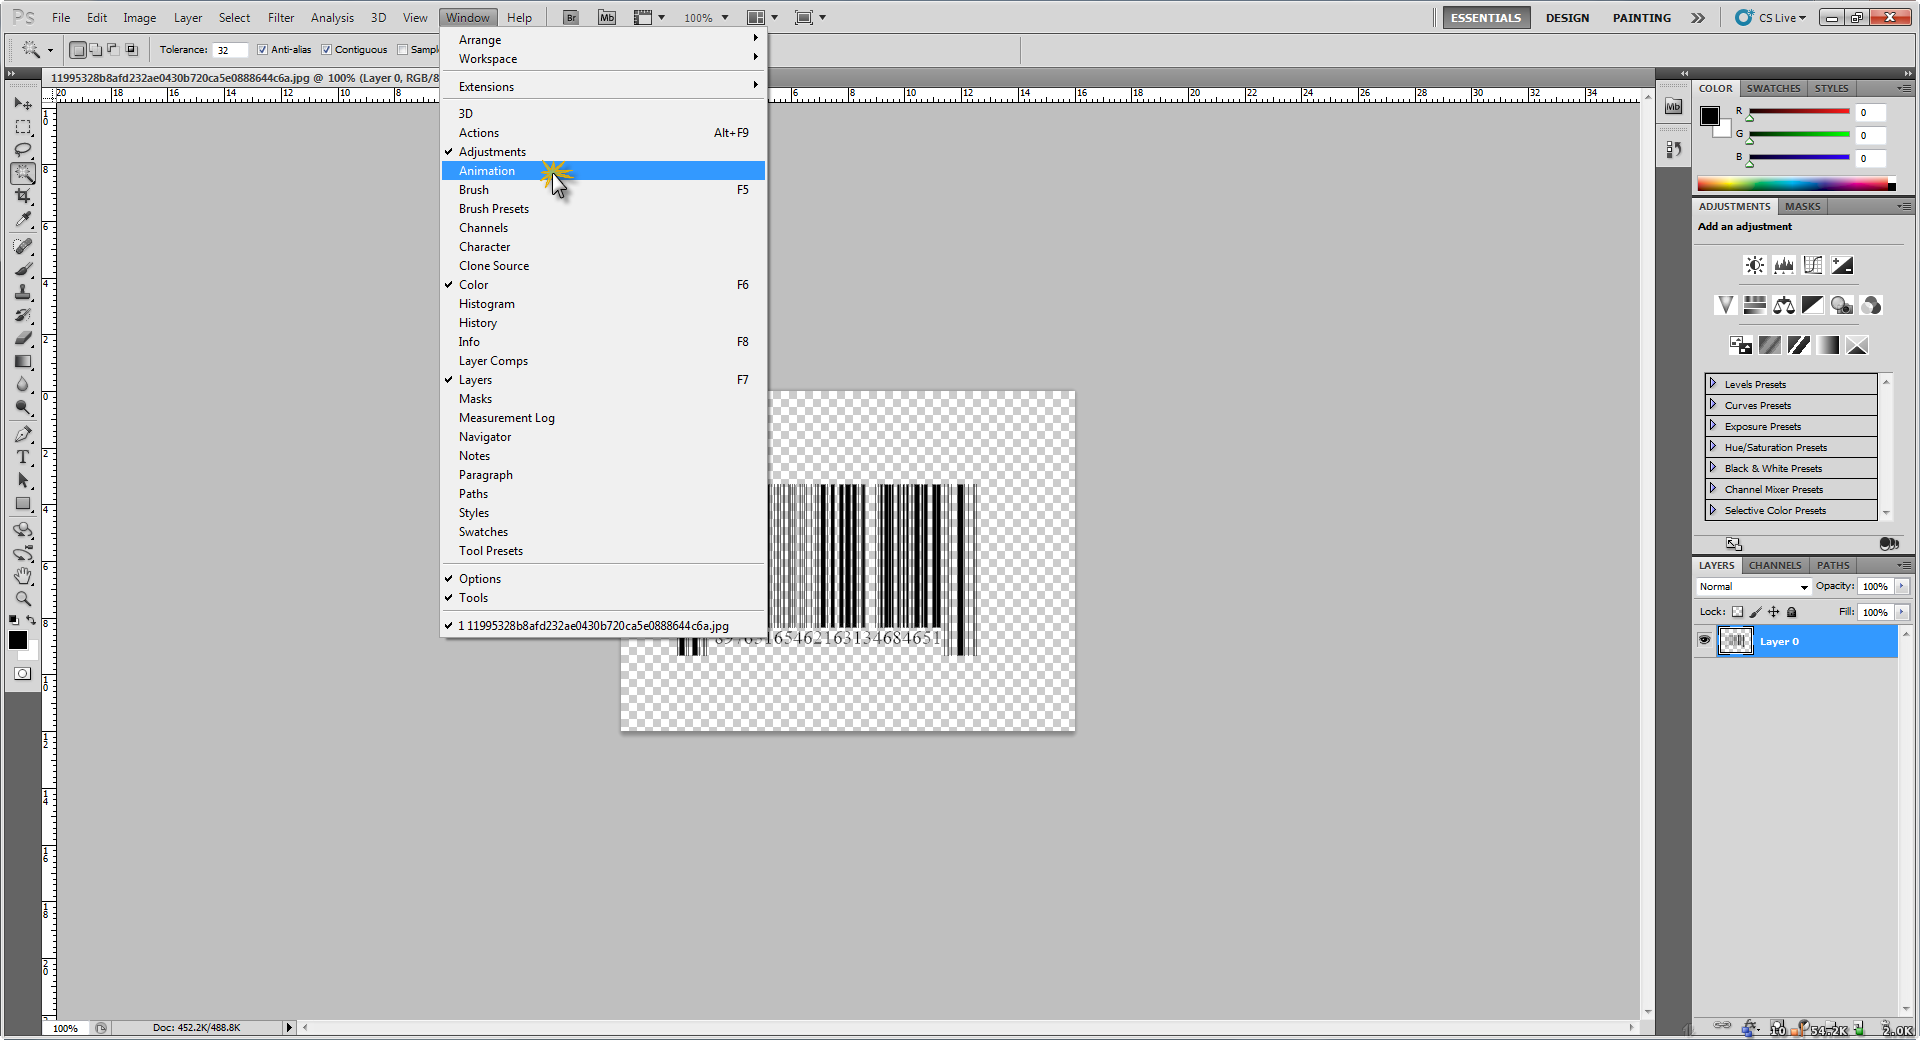Open the Filter menu
Screen dimensions: 1920x1040
coord(281,18)
